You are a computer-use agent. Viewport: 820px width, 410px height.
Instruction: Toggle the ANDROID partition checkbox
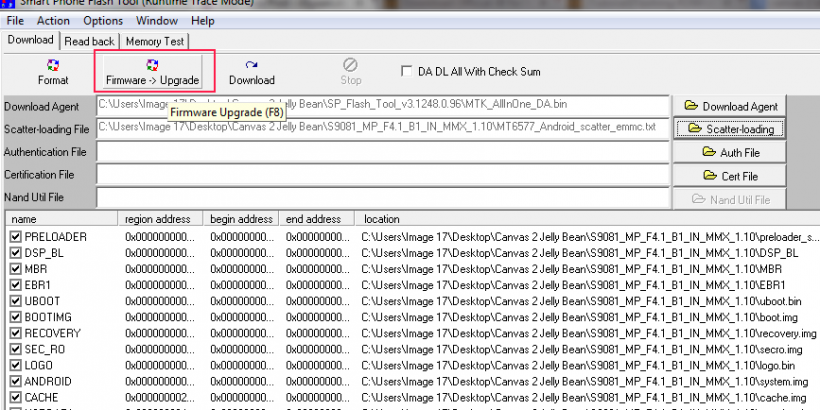coord(15,381)
